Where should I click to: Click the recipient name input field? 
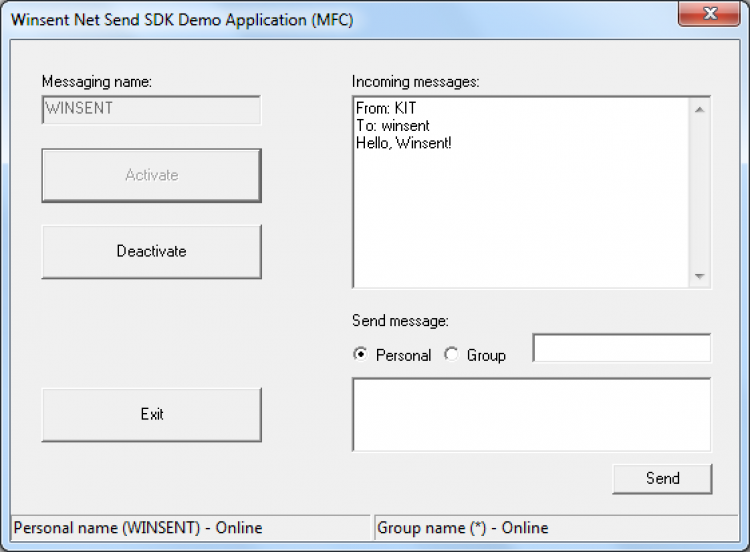point(622,348)
